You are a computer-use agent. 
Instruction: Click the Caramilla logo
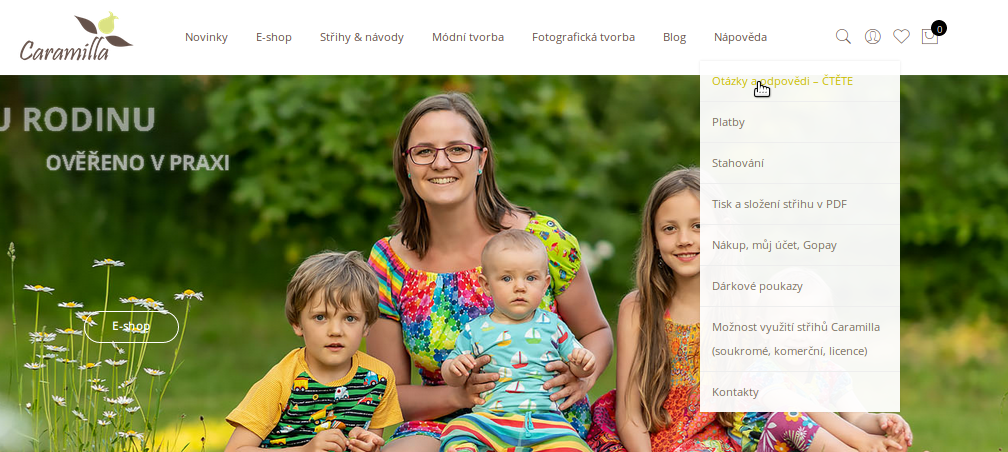click(76, 37)
